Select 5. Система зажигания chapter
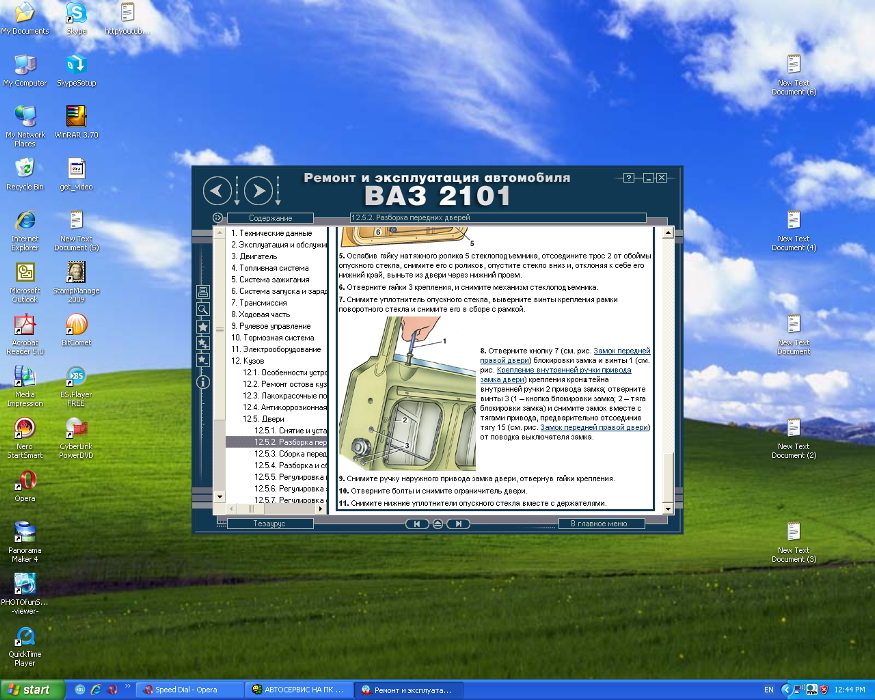The height and width of the screenshot is (700, 875). (270, 280)
